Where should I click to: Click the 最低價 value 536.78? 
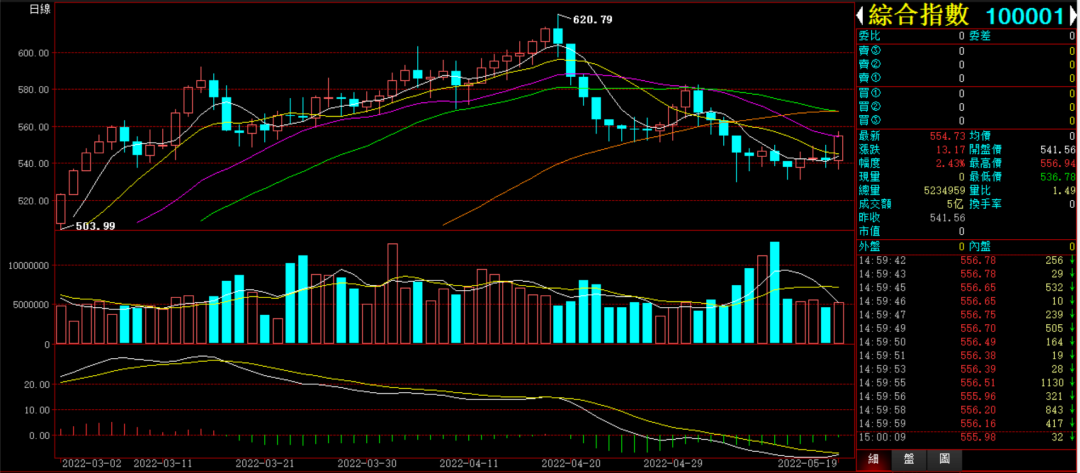click(x=1057, y=177)
